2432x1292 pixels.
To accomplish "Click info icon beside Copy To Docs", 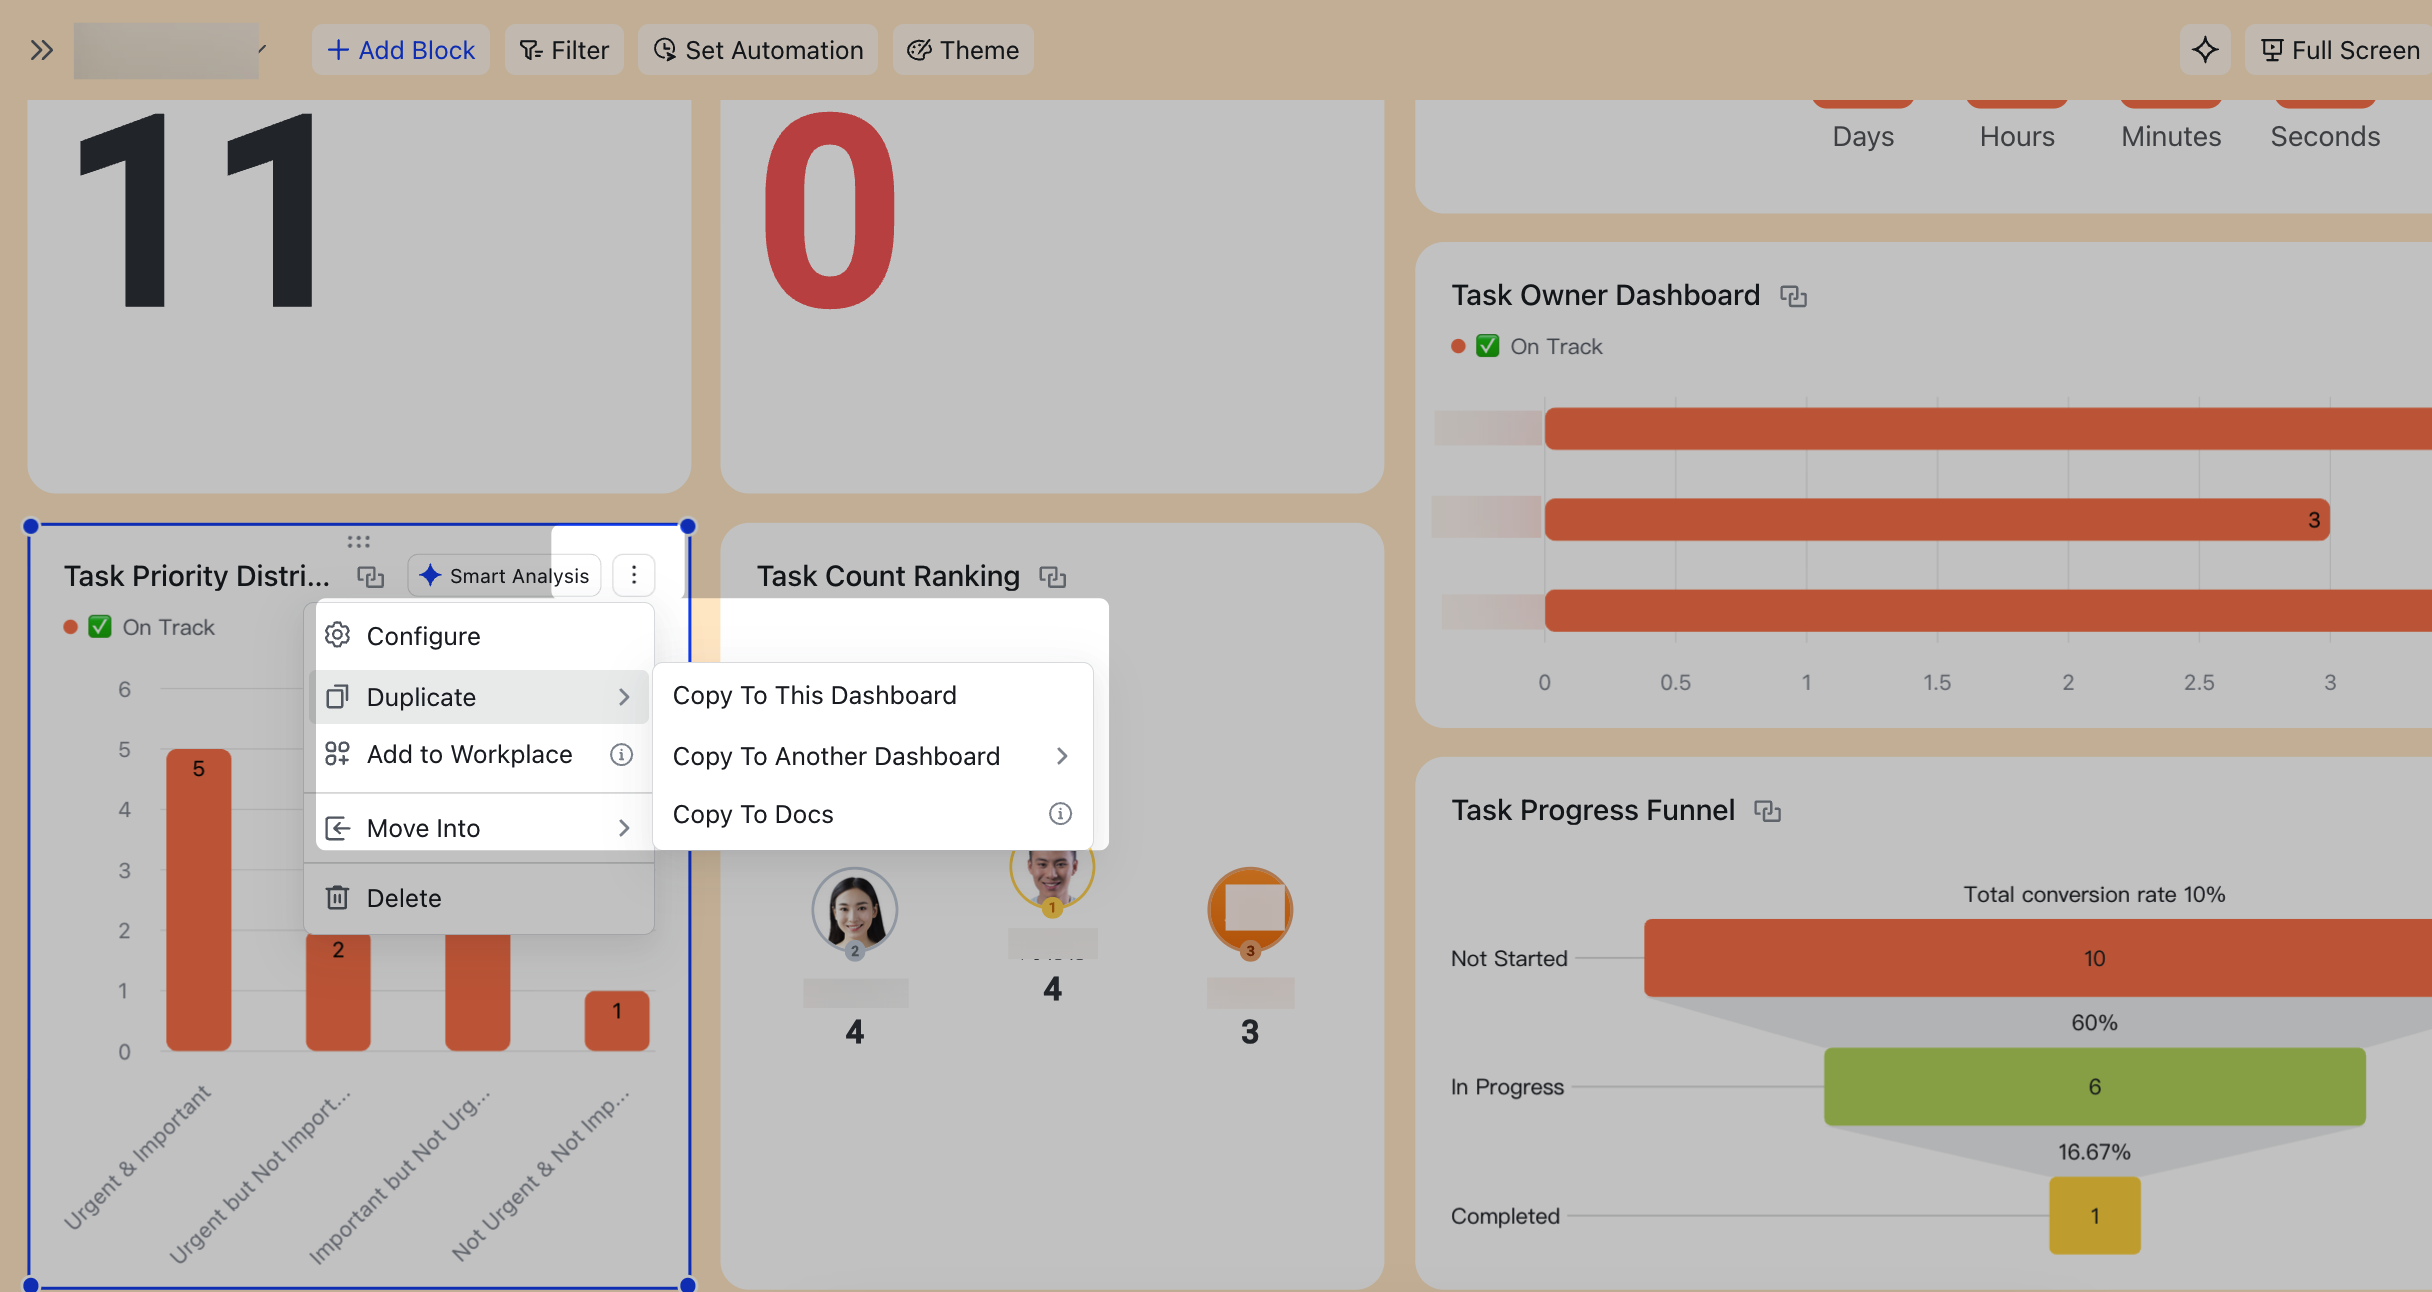I will tap(1061, 814).
